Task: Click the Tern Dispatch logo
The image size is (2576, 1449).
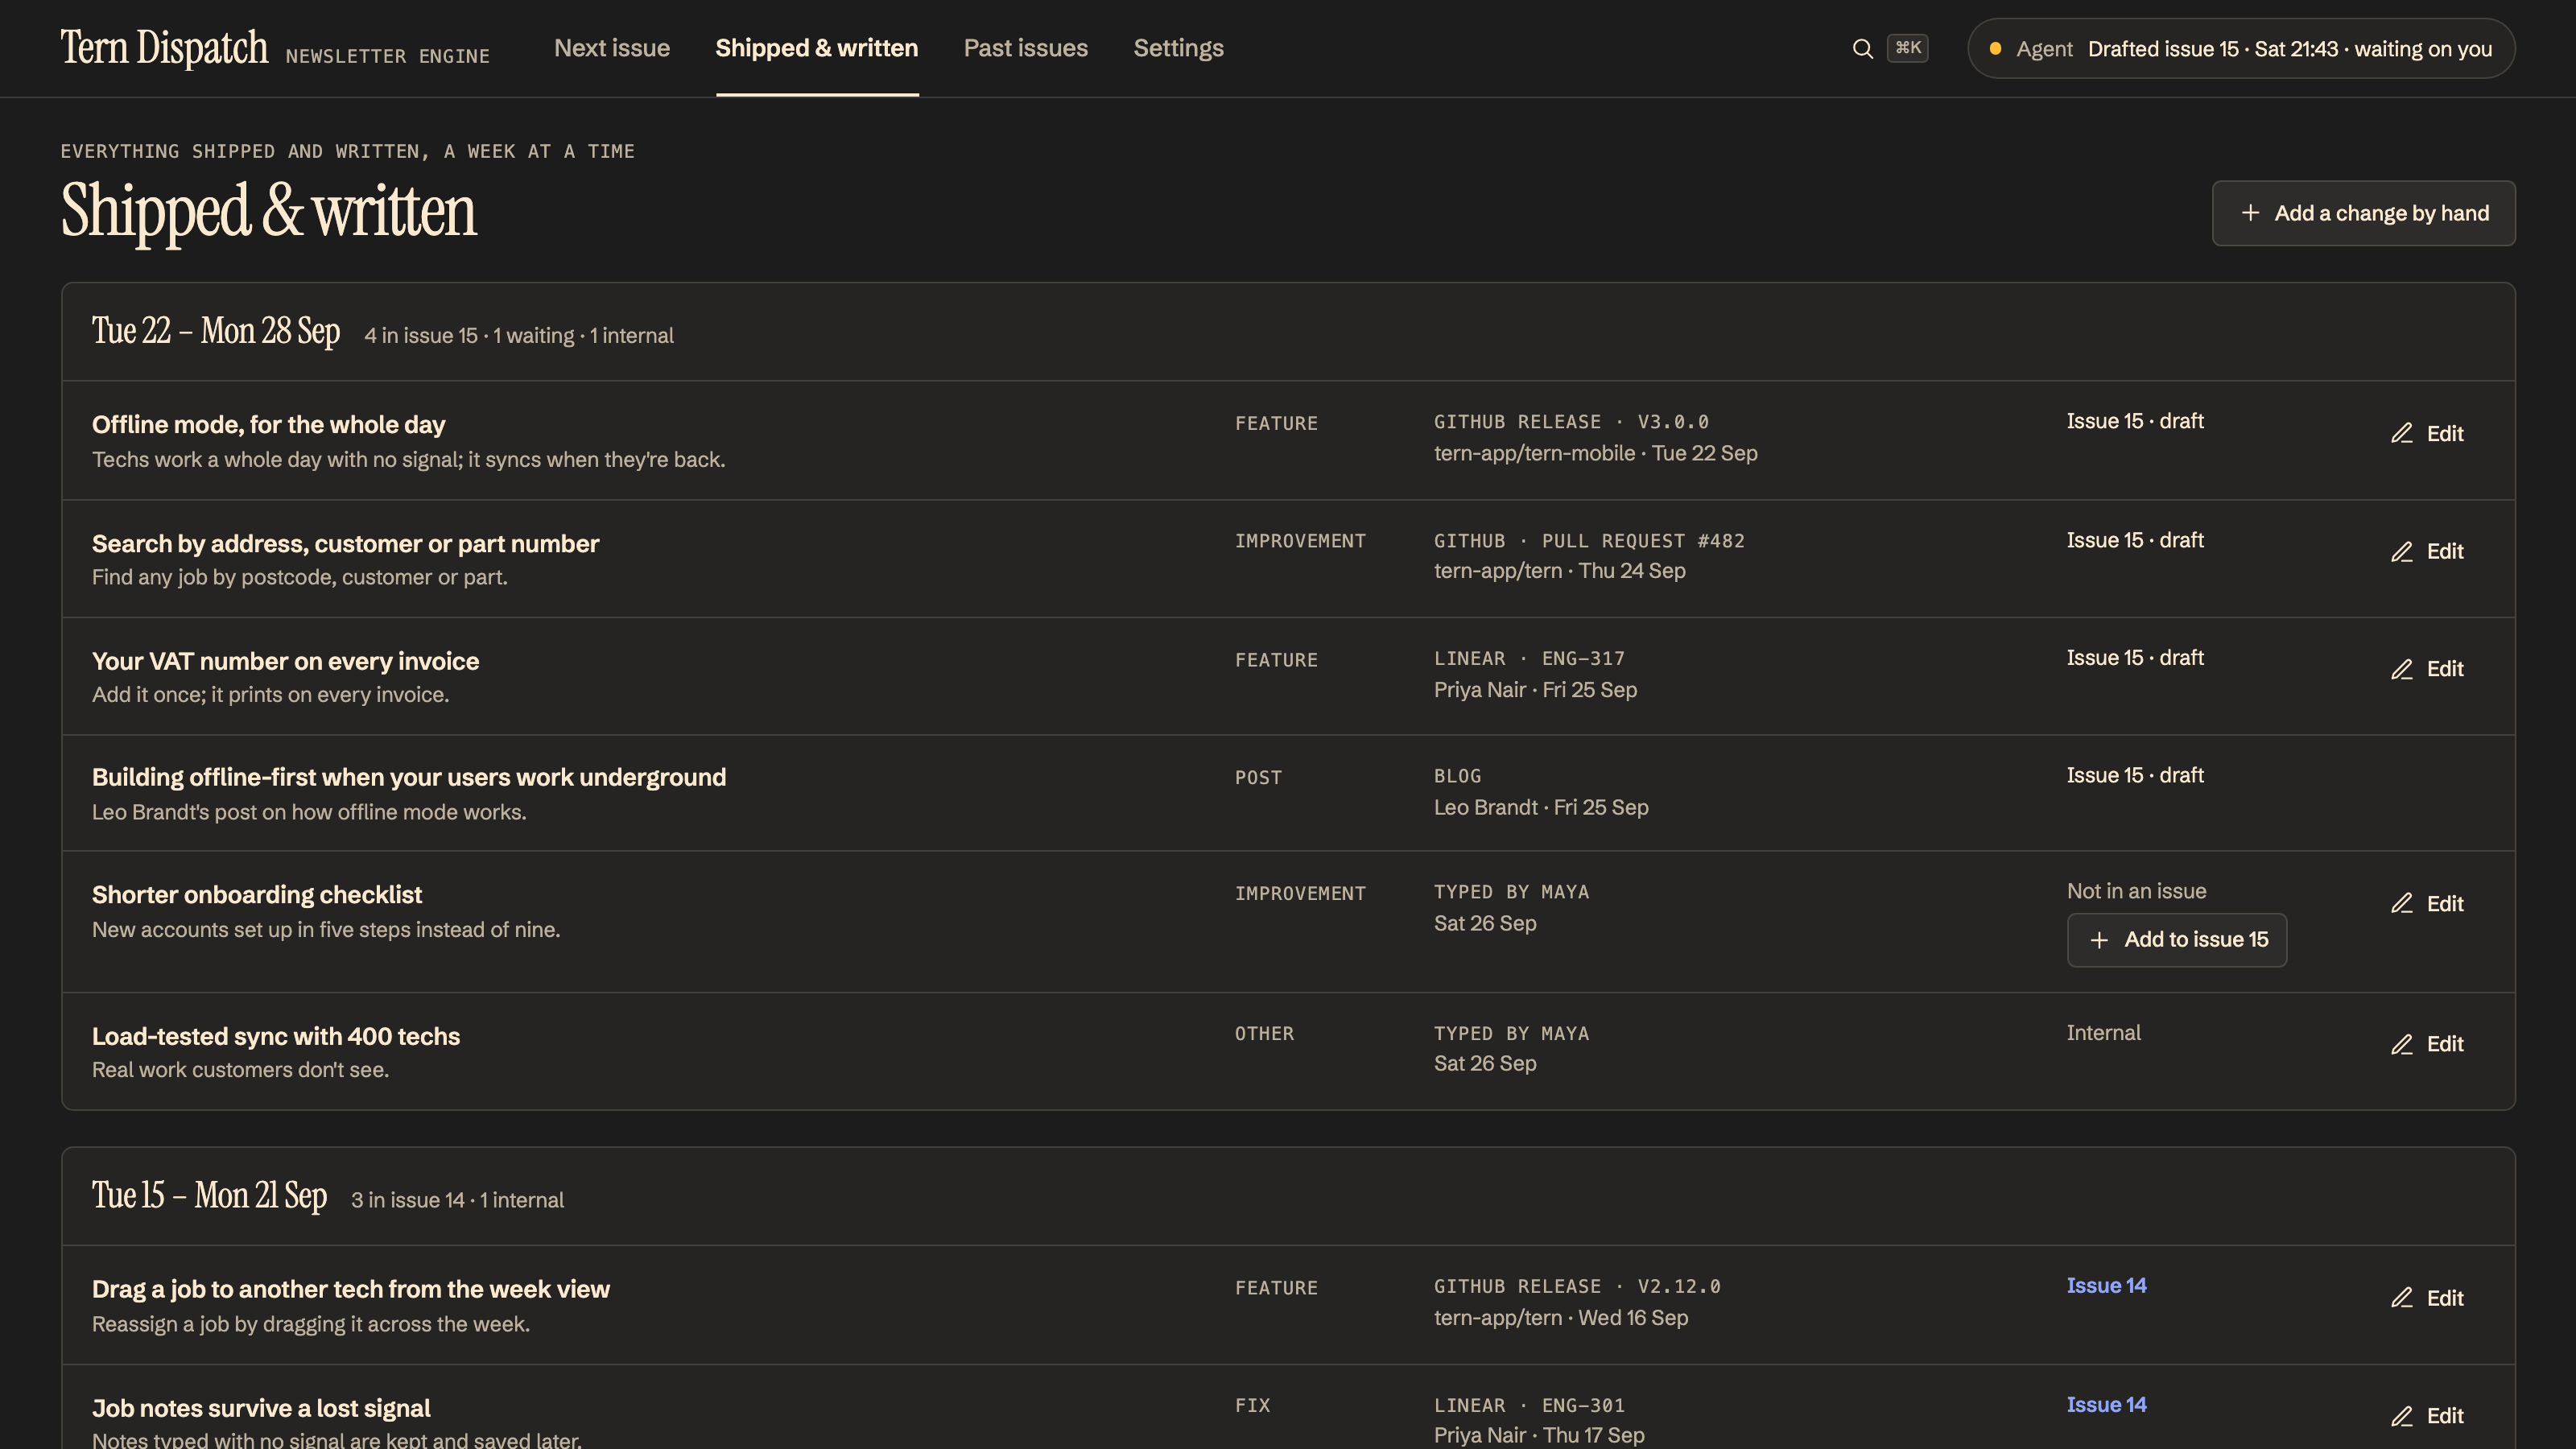Action: [164, 48]
